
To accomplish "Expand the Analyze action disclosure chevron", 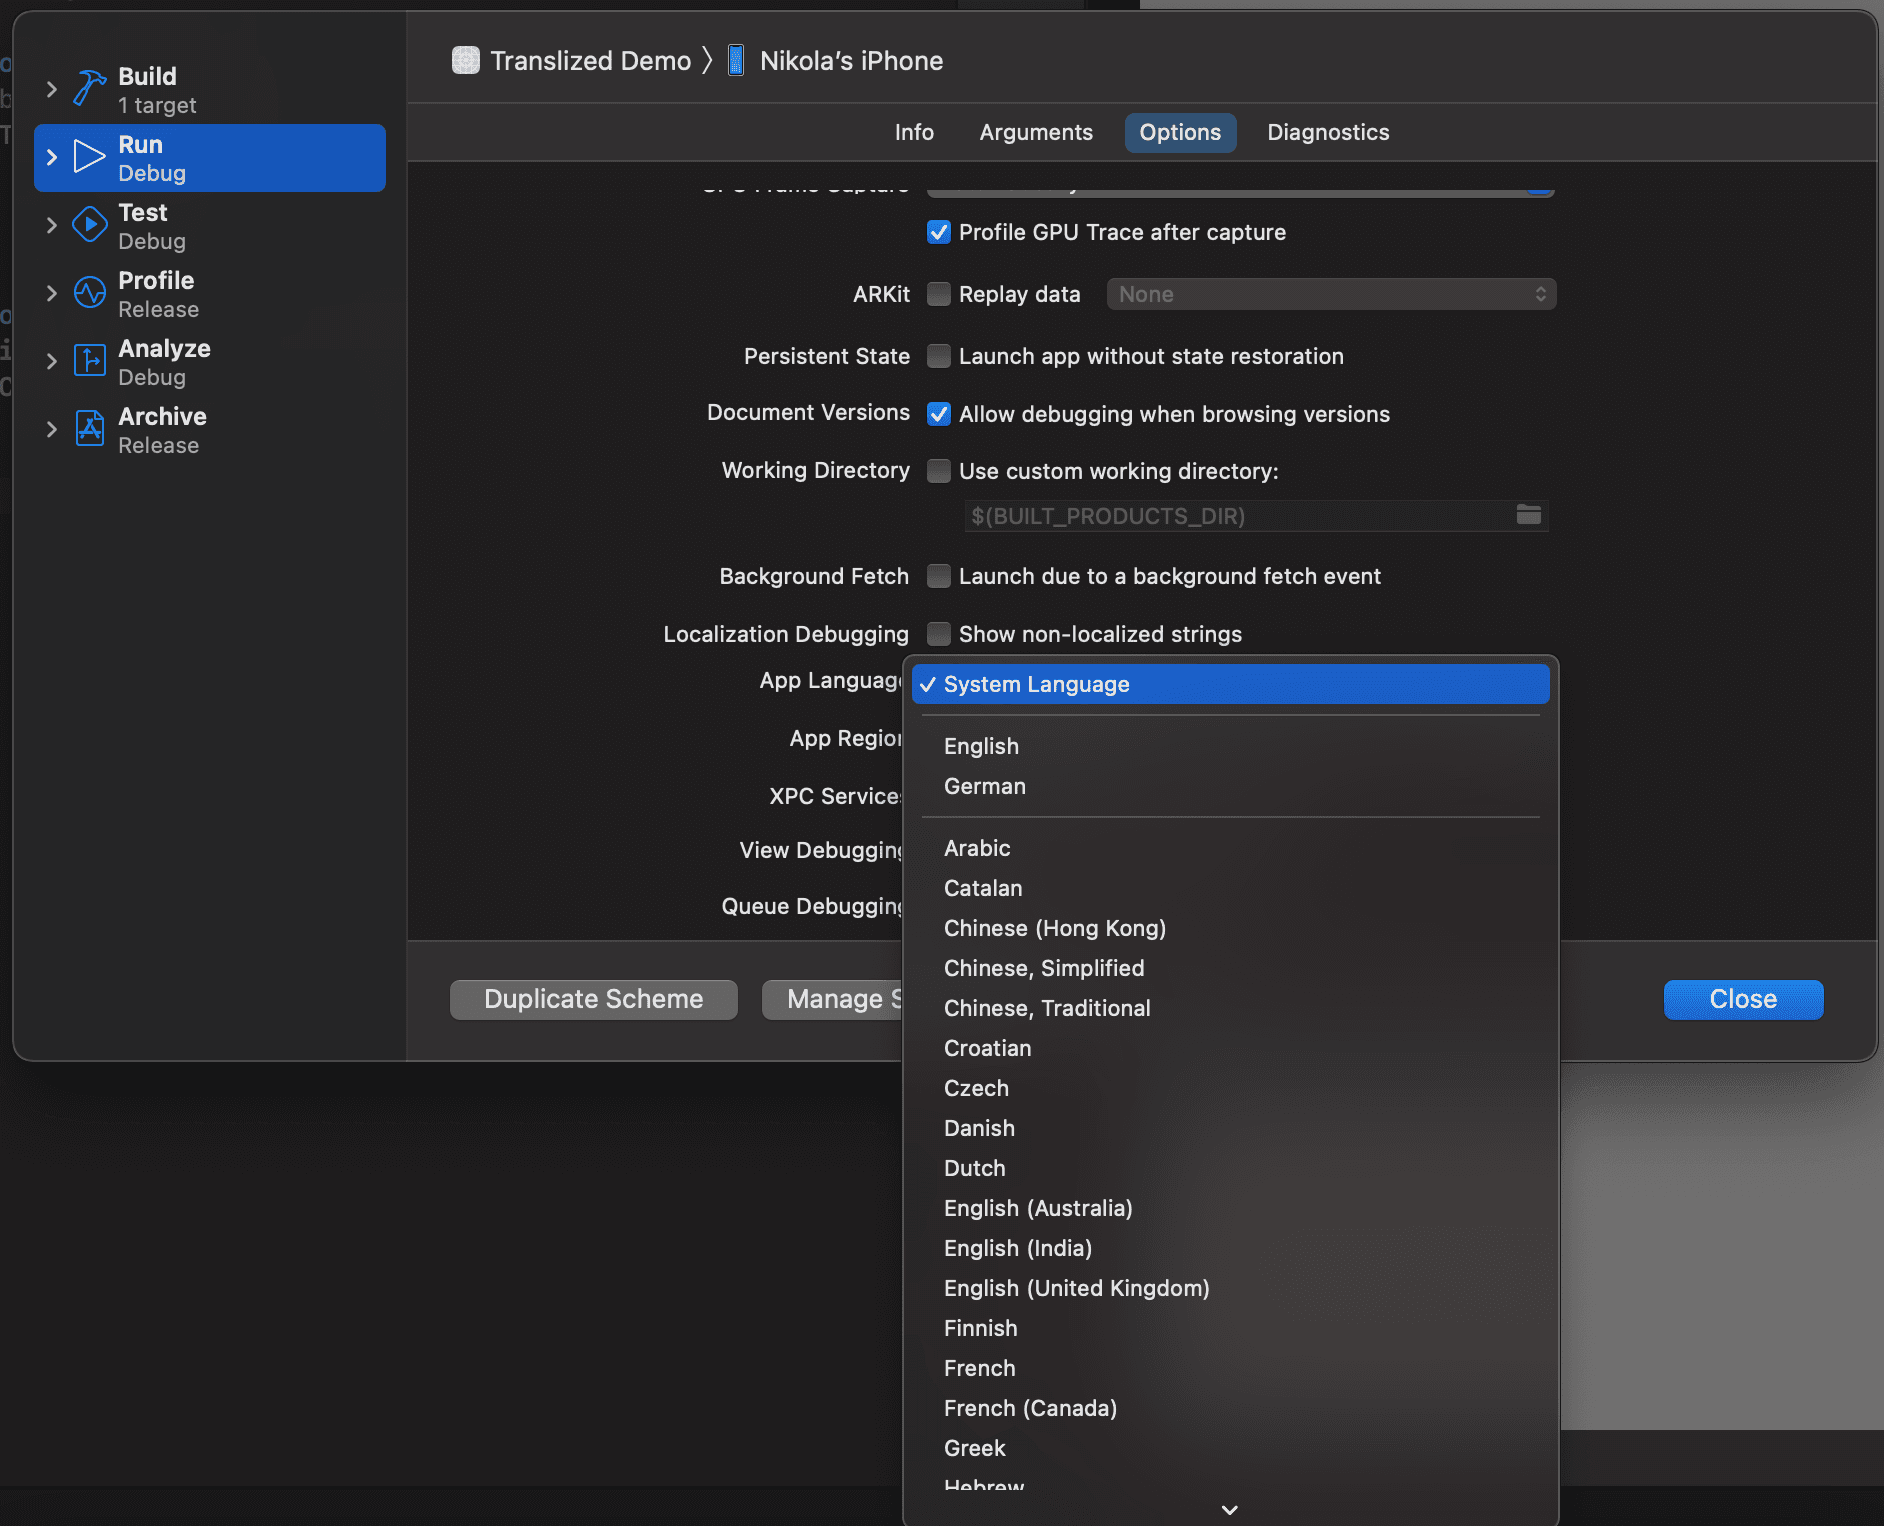I will click(x=52, y=361).
